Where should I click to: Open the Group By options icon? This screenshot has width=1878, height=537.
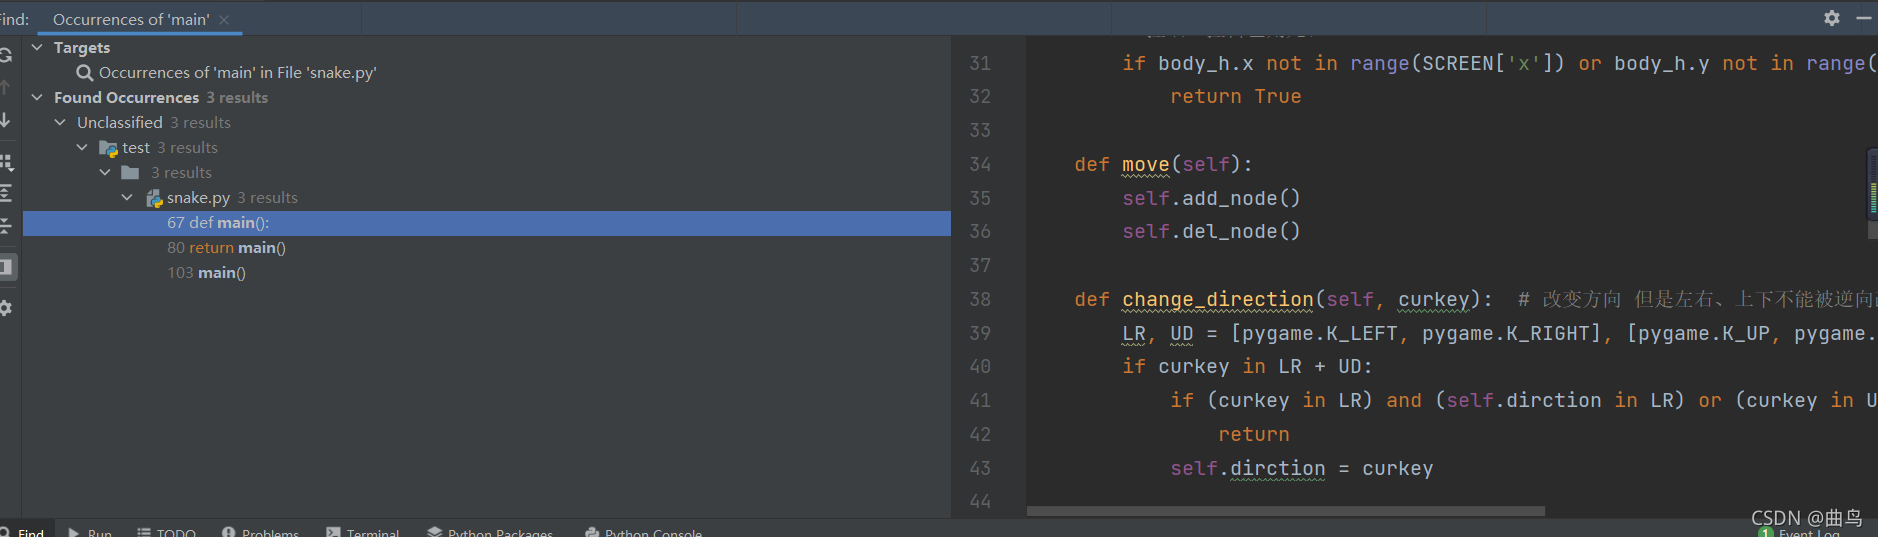[6, 162]
